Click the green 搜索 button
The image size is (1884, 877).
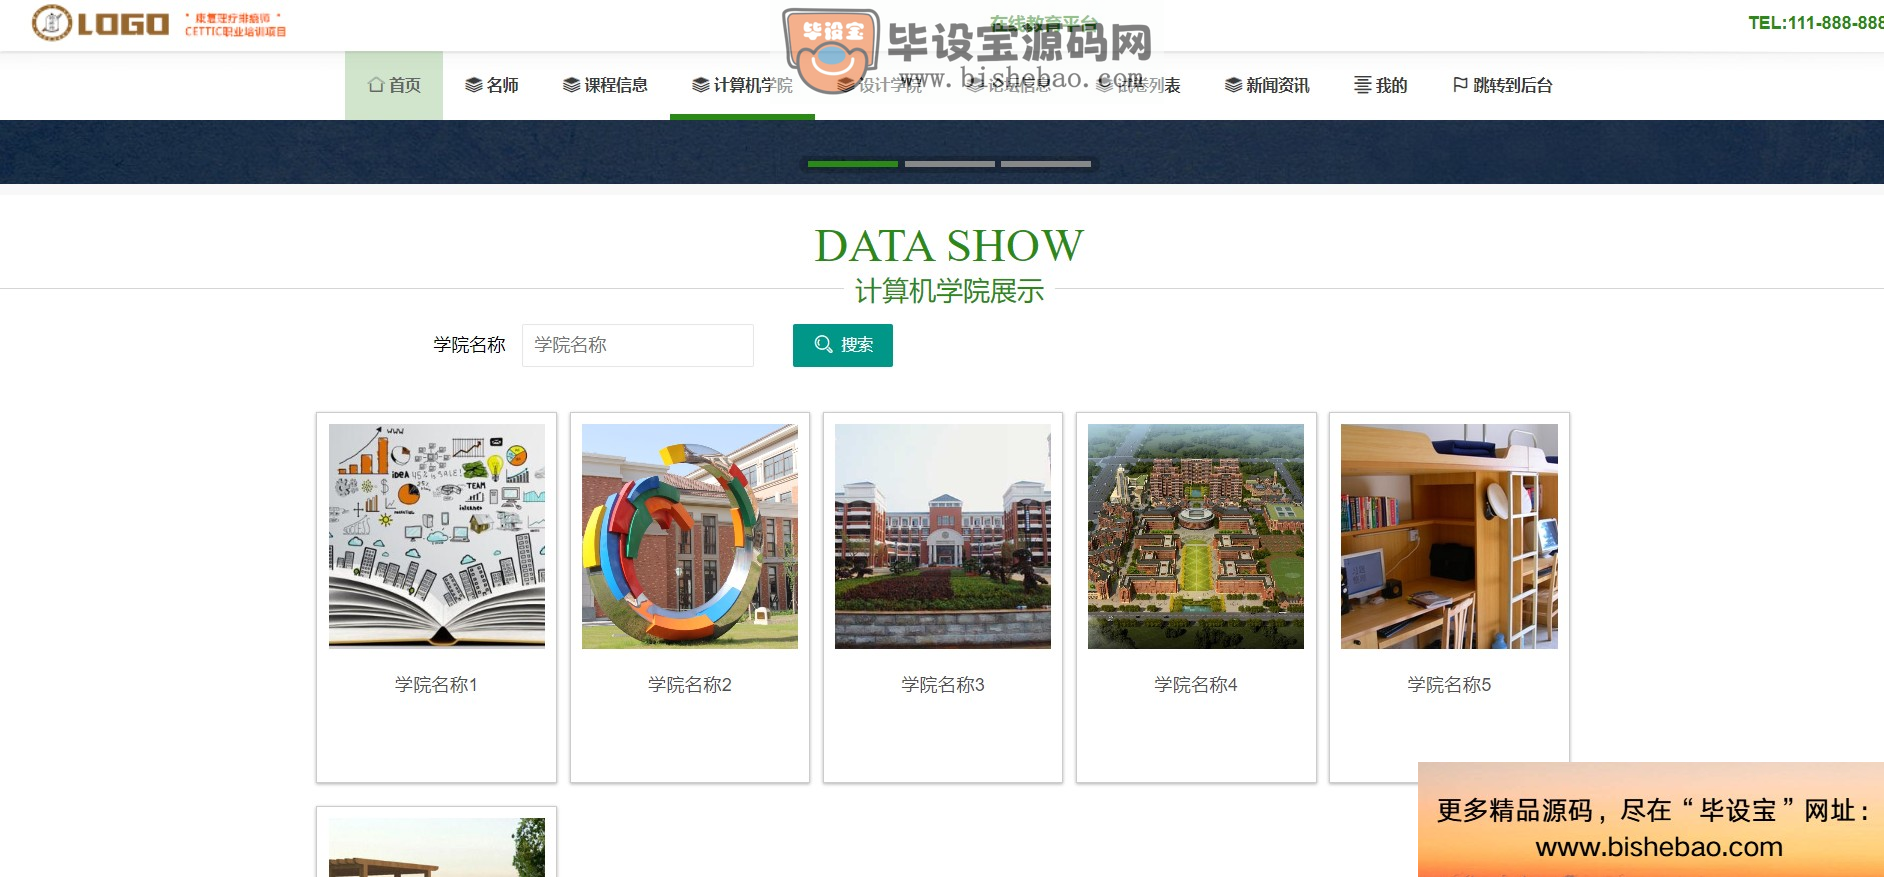843,345
